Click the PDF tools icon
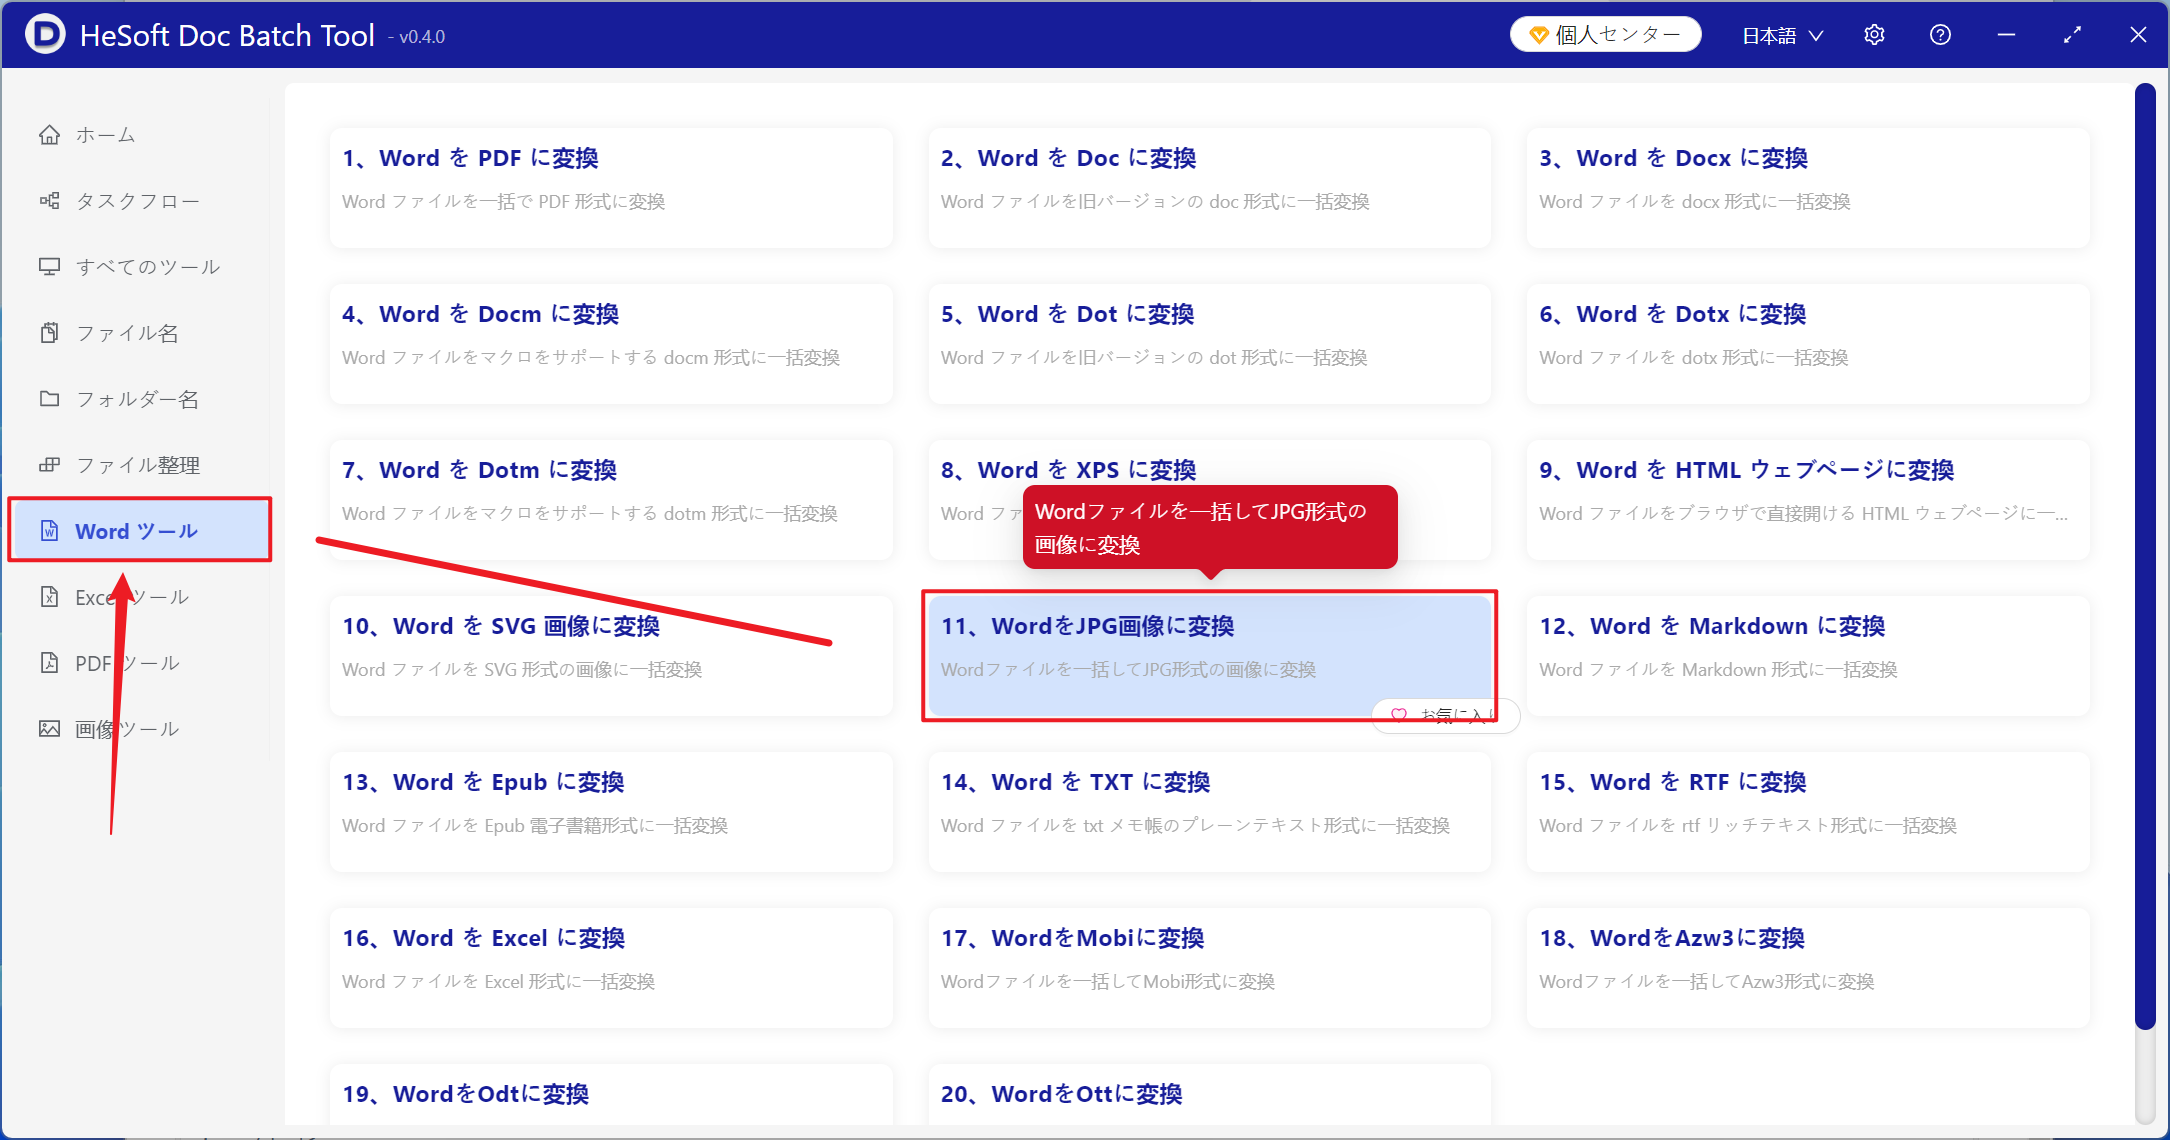 click(49, 662)
